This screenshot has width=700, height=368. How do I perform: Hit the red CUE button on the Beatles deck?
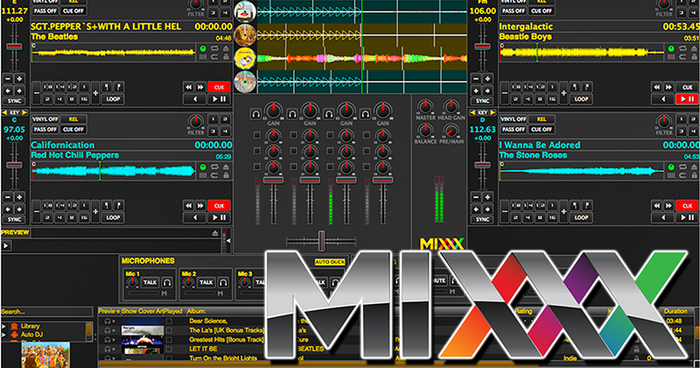pos(219,87)
